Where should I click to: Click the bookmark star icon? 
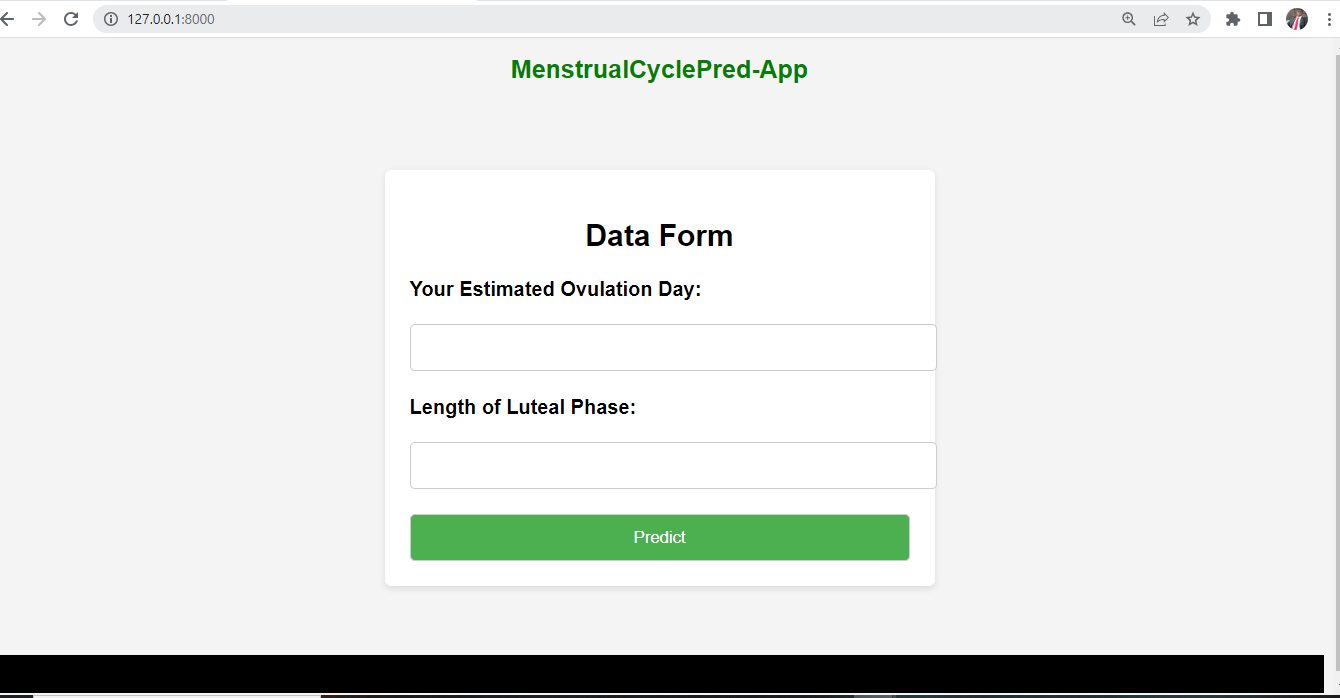click(1192, 18)
